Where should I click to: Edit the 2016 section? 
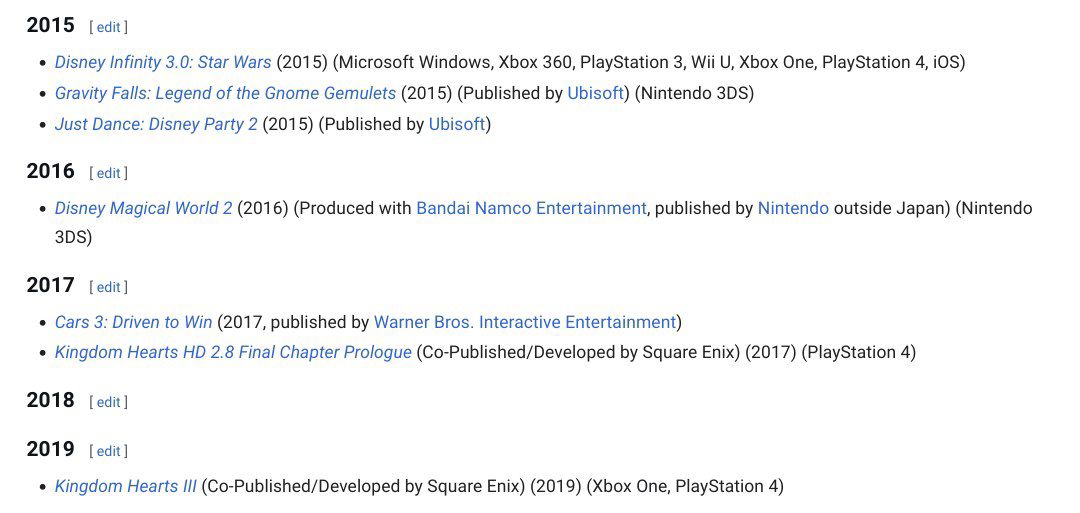[109, 173]
